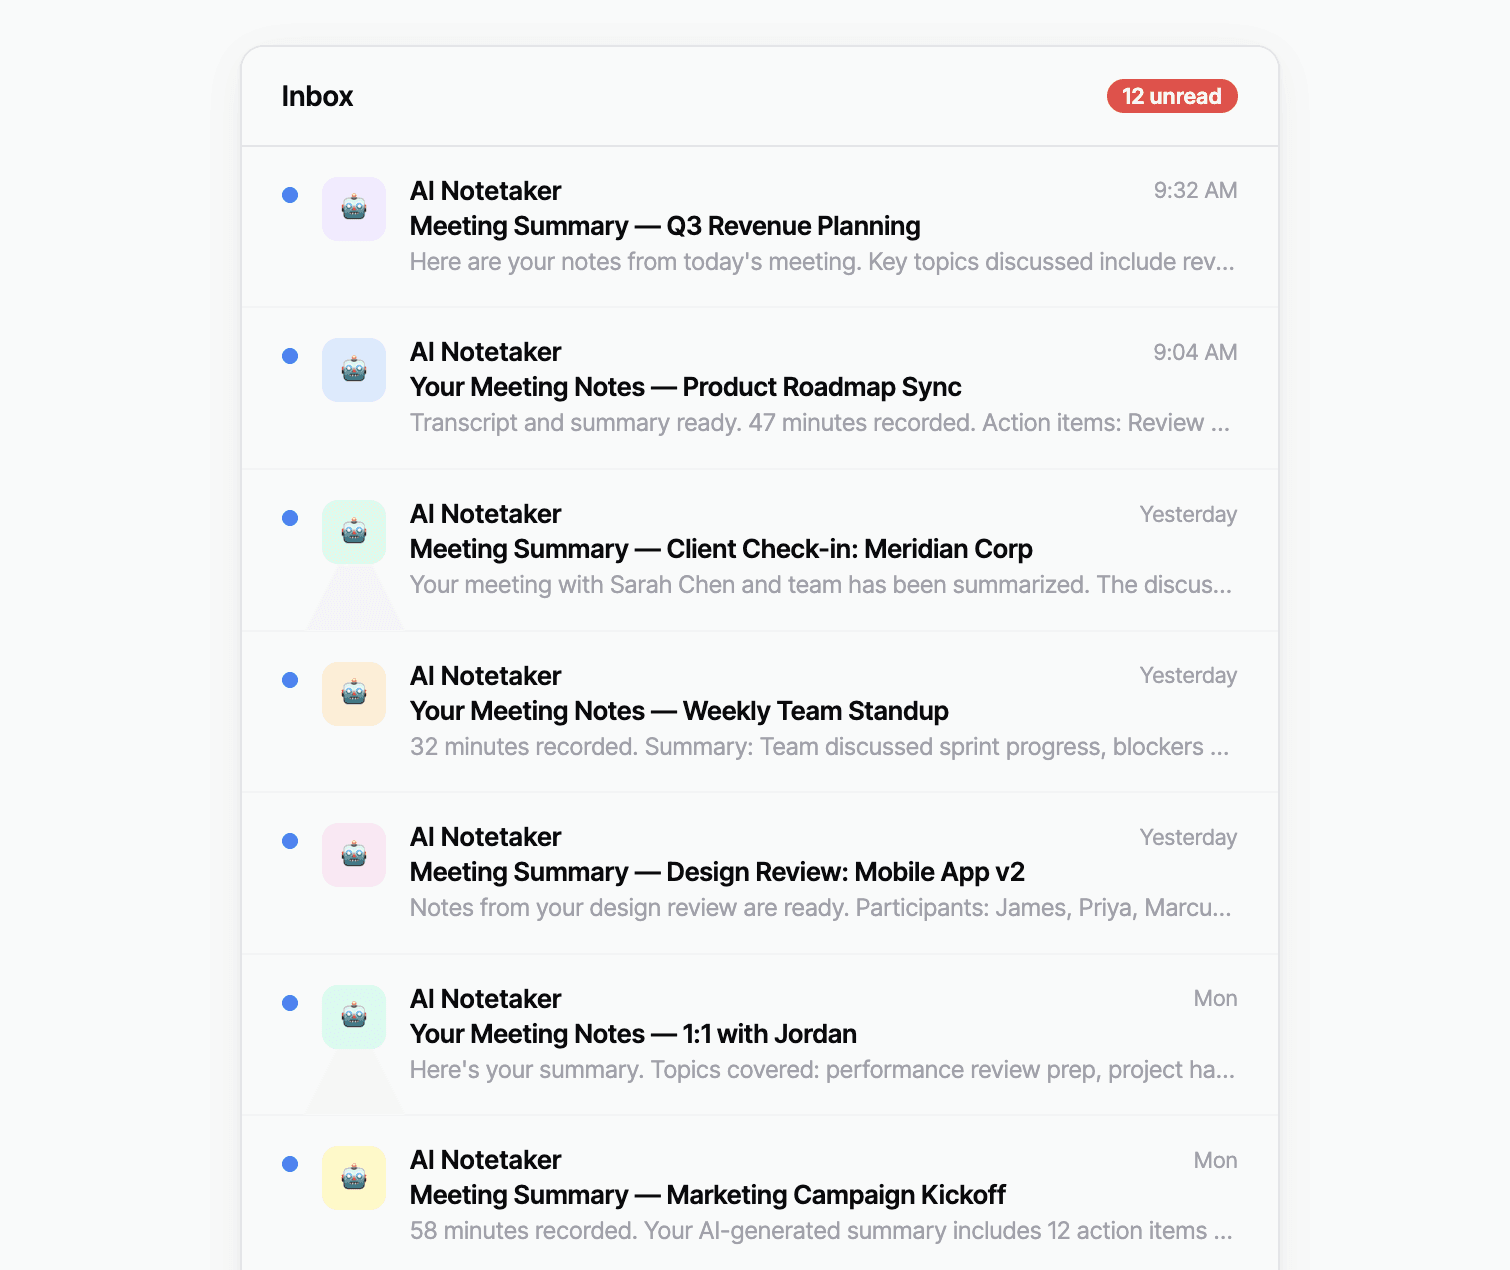Click preview text starting 'Here are your notes from today's'

click(x=822, y=262)
